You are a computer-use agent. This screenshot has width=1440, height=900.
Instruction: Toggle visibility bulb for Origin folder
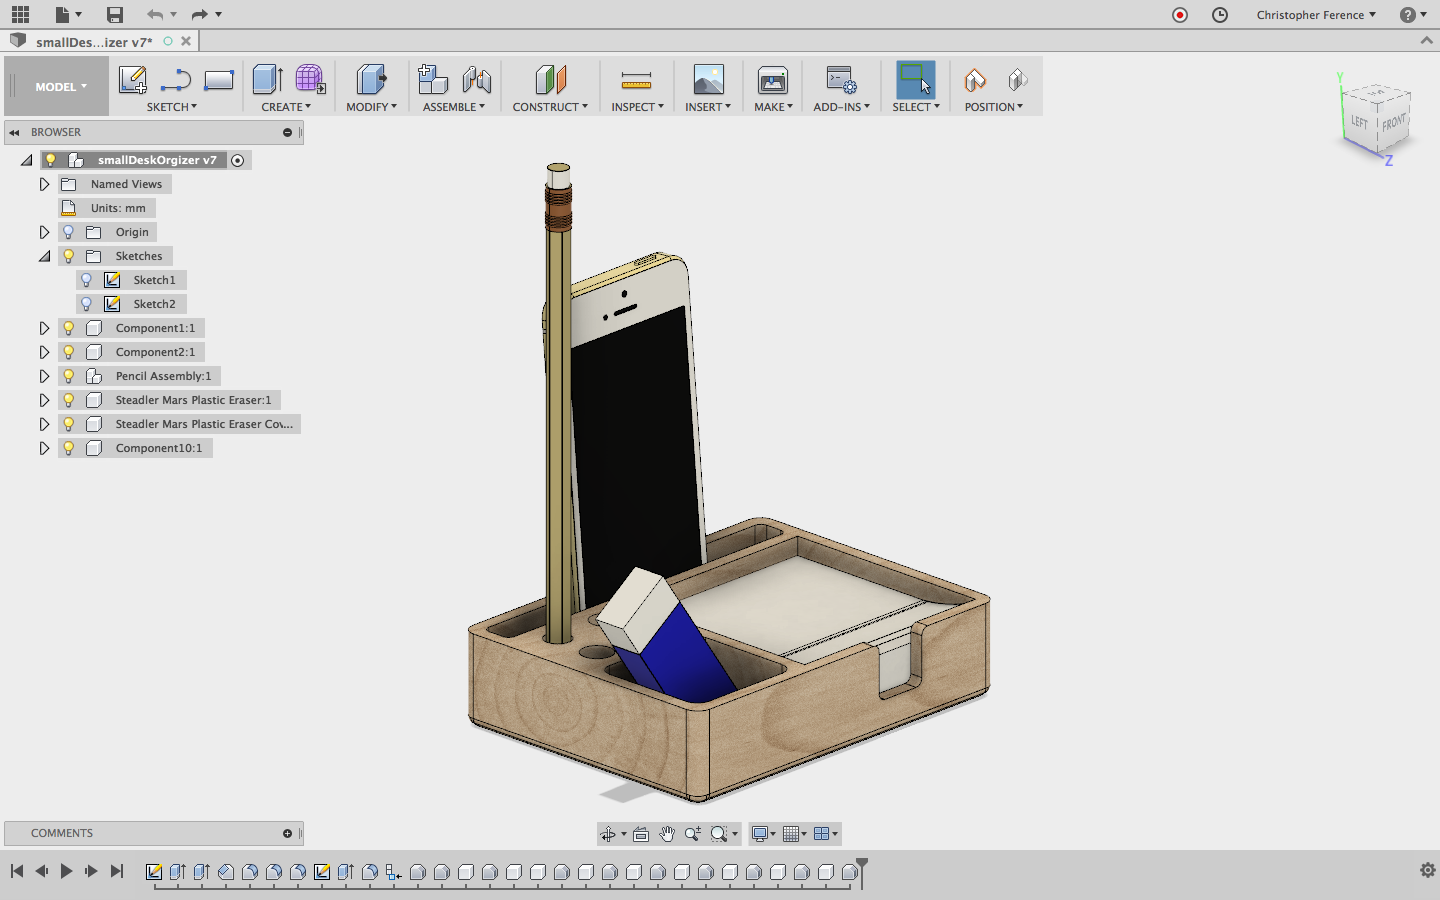[69, 232]
